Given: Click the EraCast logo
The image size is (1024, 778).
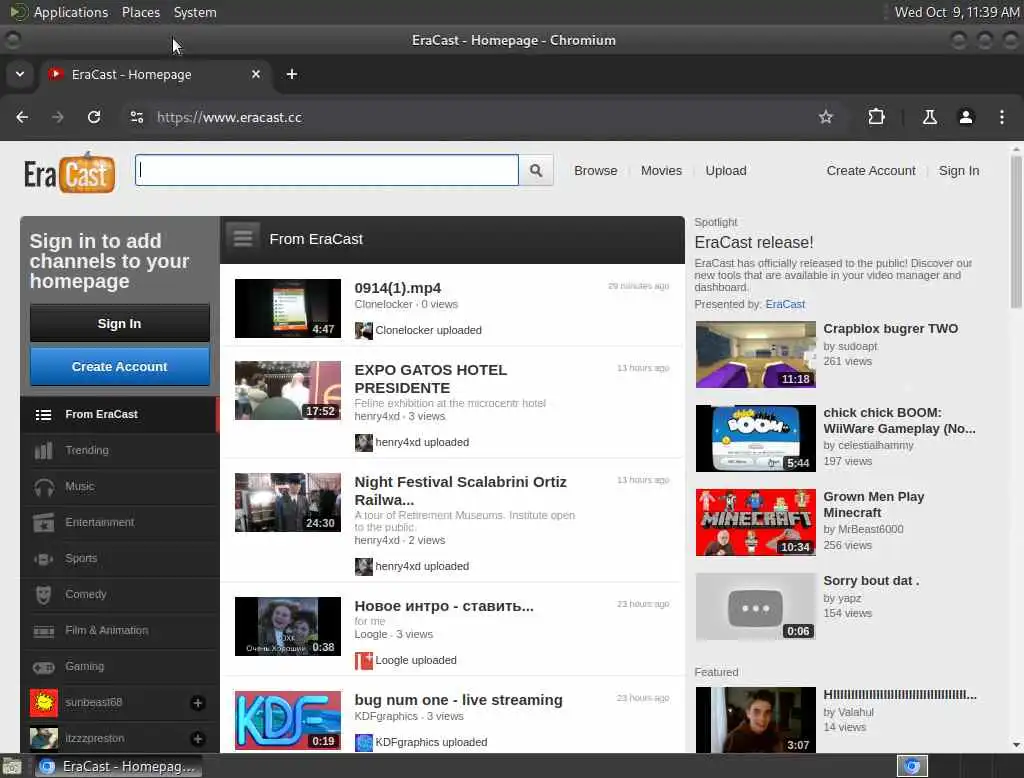Looking at the screenshot, I should coord(69,173).
